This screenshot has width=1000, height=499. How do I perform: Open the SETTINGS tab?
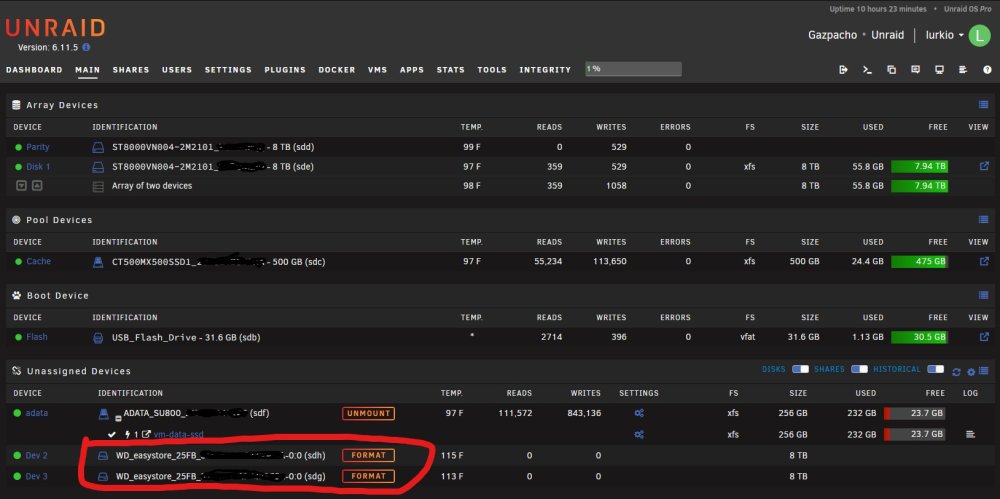coord(228,70)
